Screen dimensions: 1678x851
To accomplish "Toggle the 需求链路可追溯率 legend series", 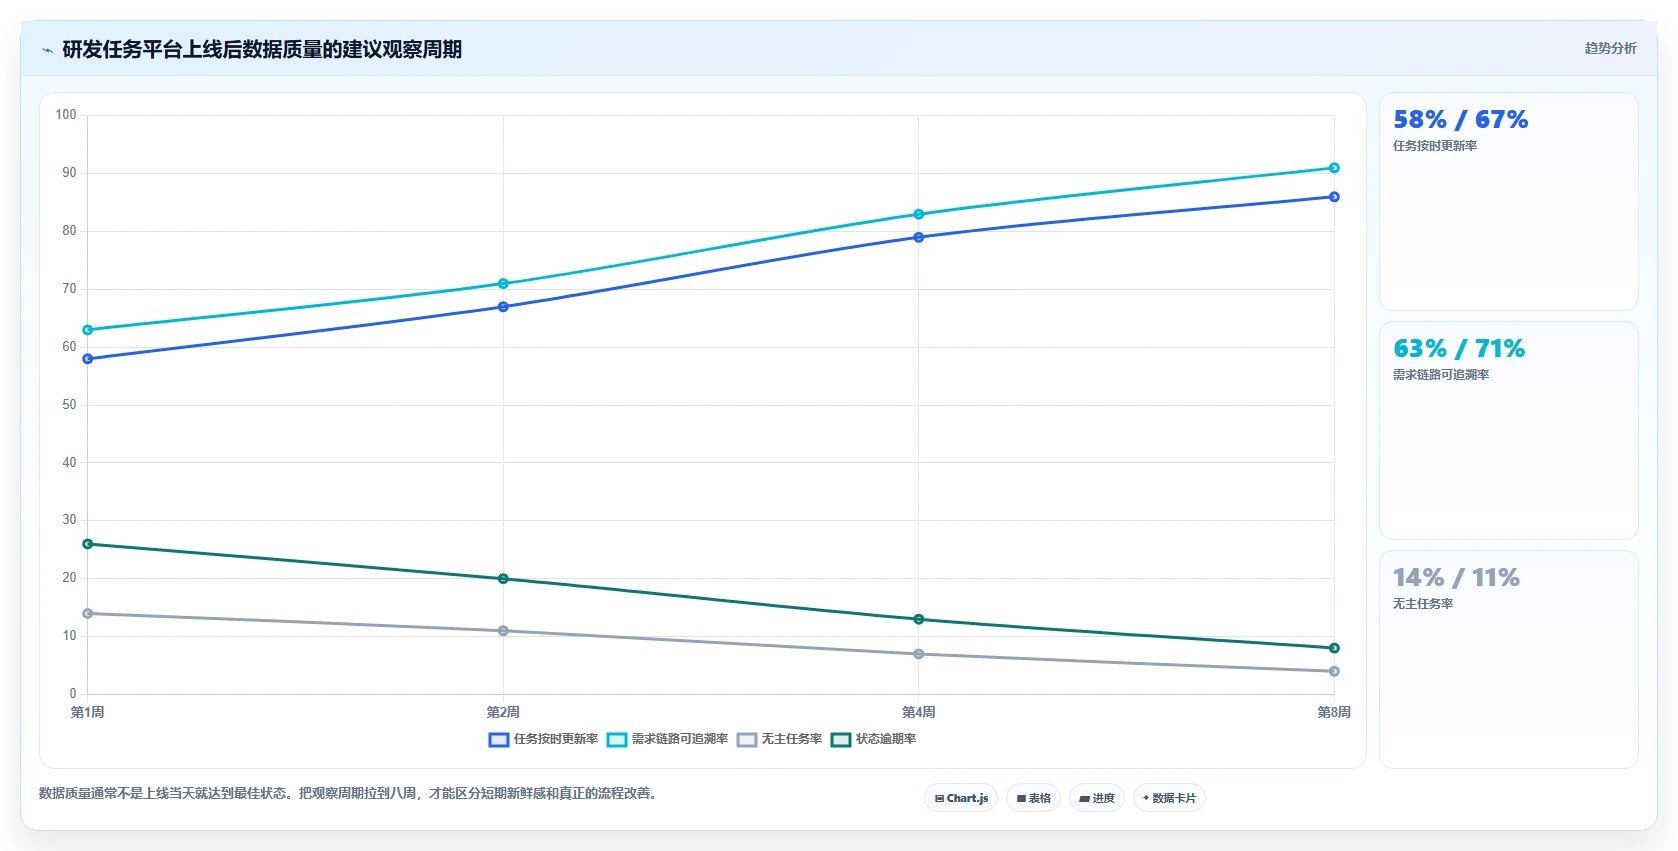I will tap(667, 739).
